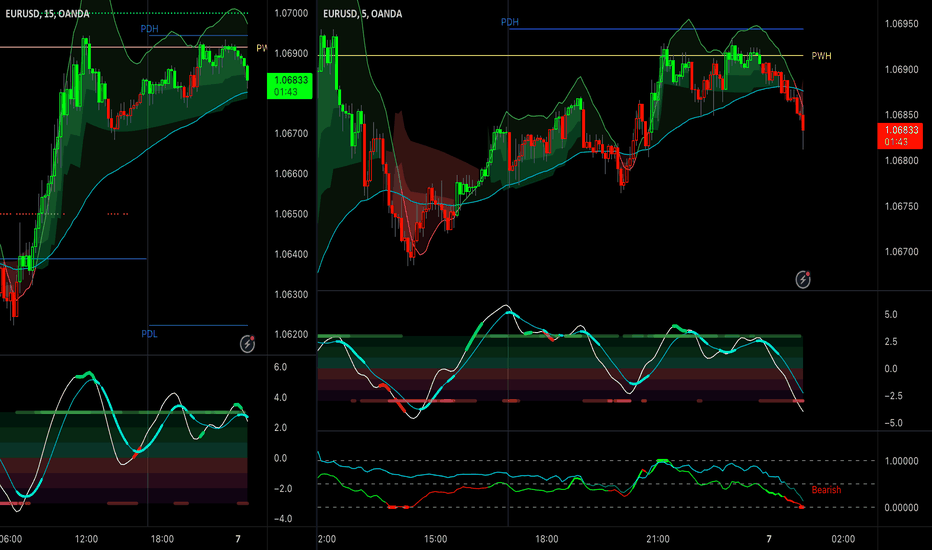Click the 06:00 time axis label
The width and height of the screenshot is (932, 550).
(11, 539)
